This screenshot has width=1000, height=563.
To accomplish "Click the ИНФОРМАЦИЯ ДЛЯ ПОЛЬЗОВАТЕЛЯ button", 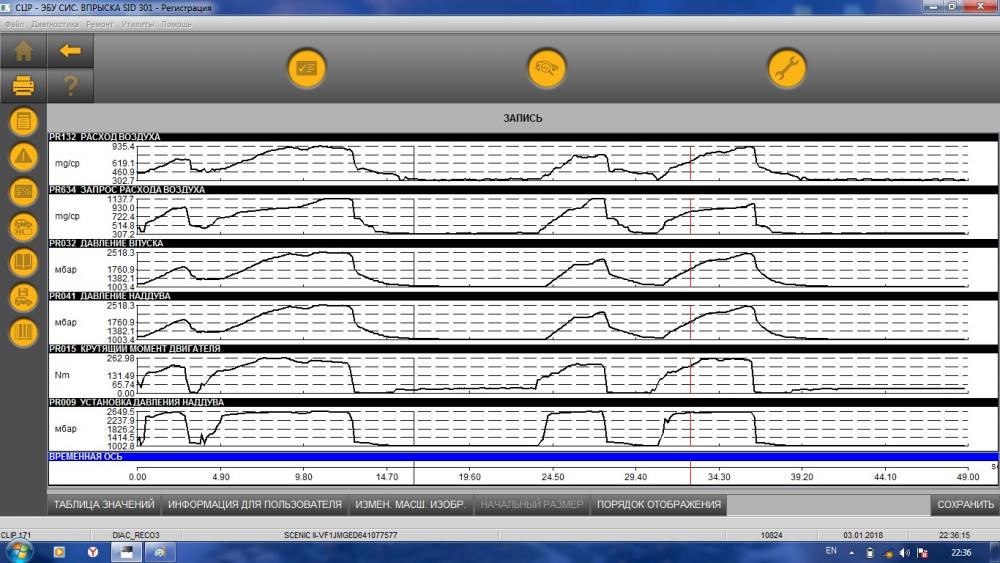I will click(254, 504).
